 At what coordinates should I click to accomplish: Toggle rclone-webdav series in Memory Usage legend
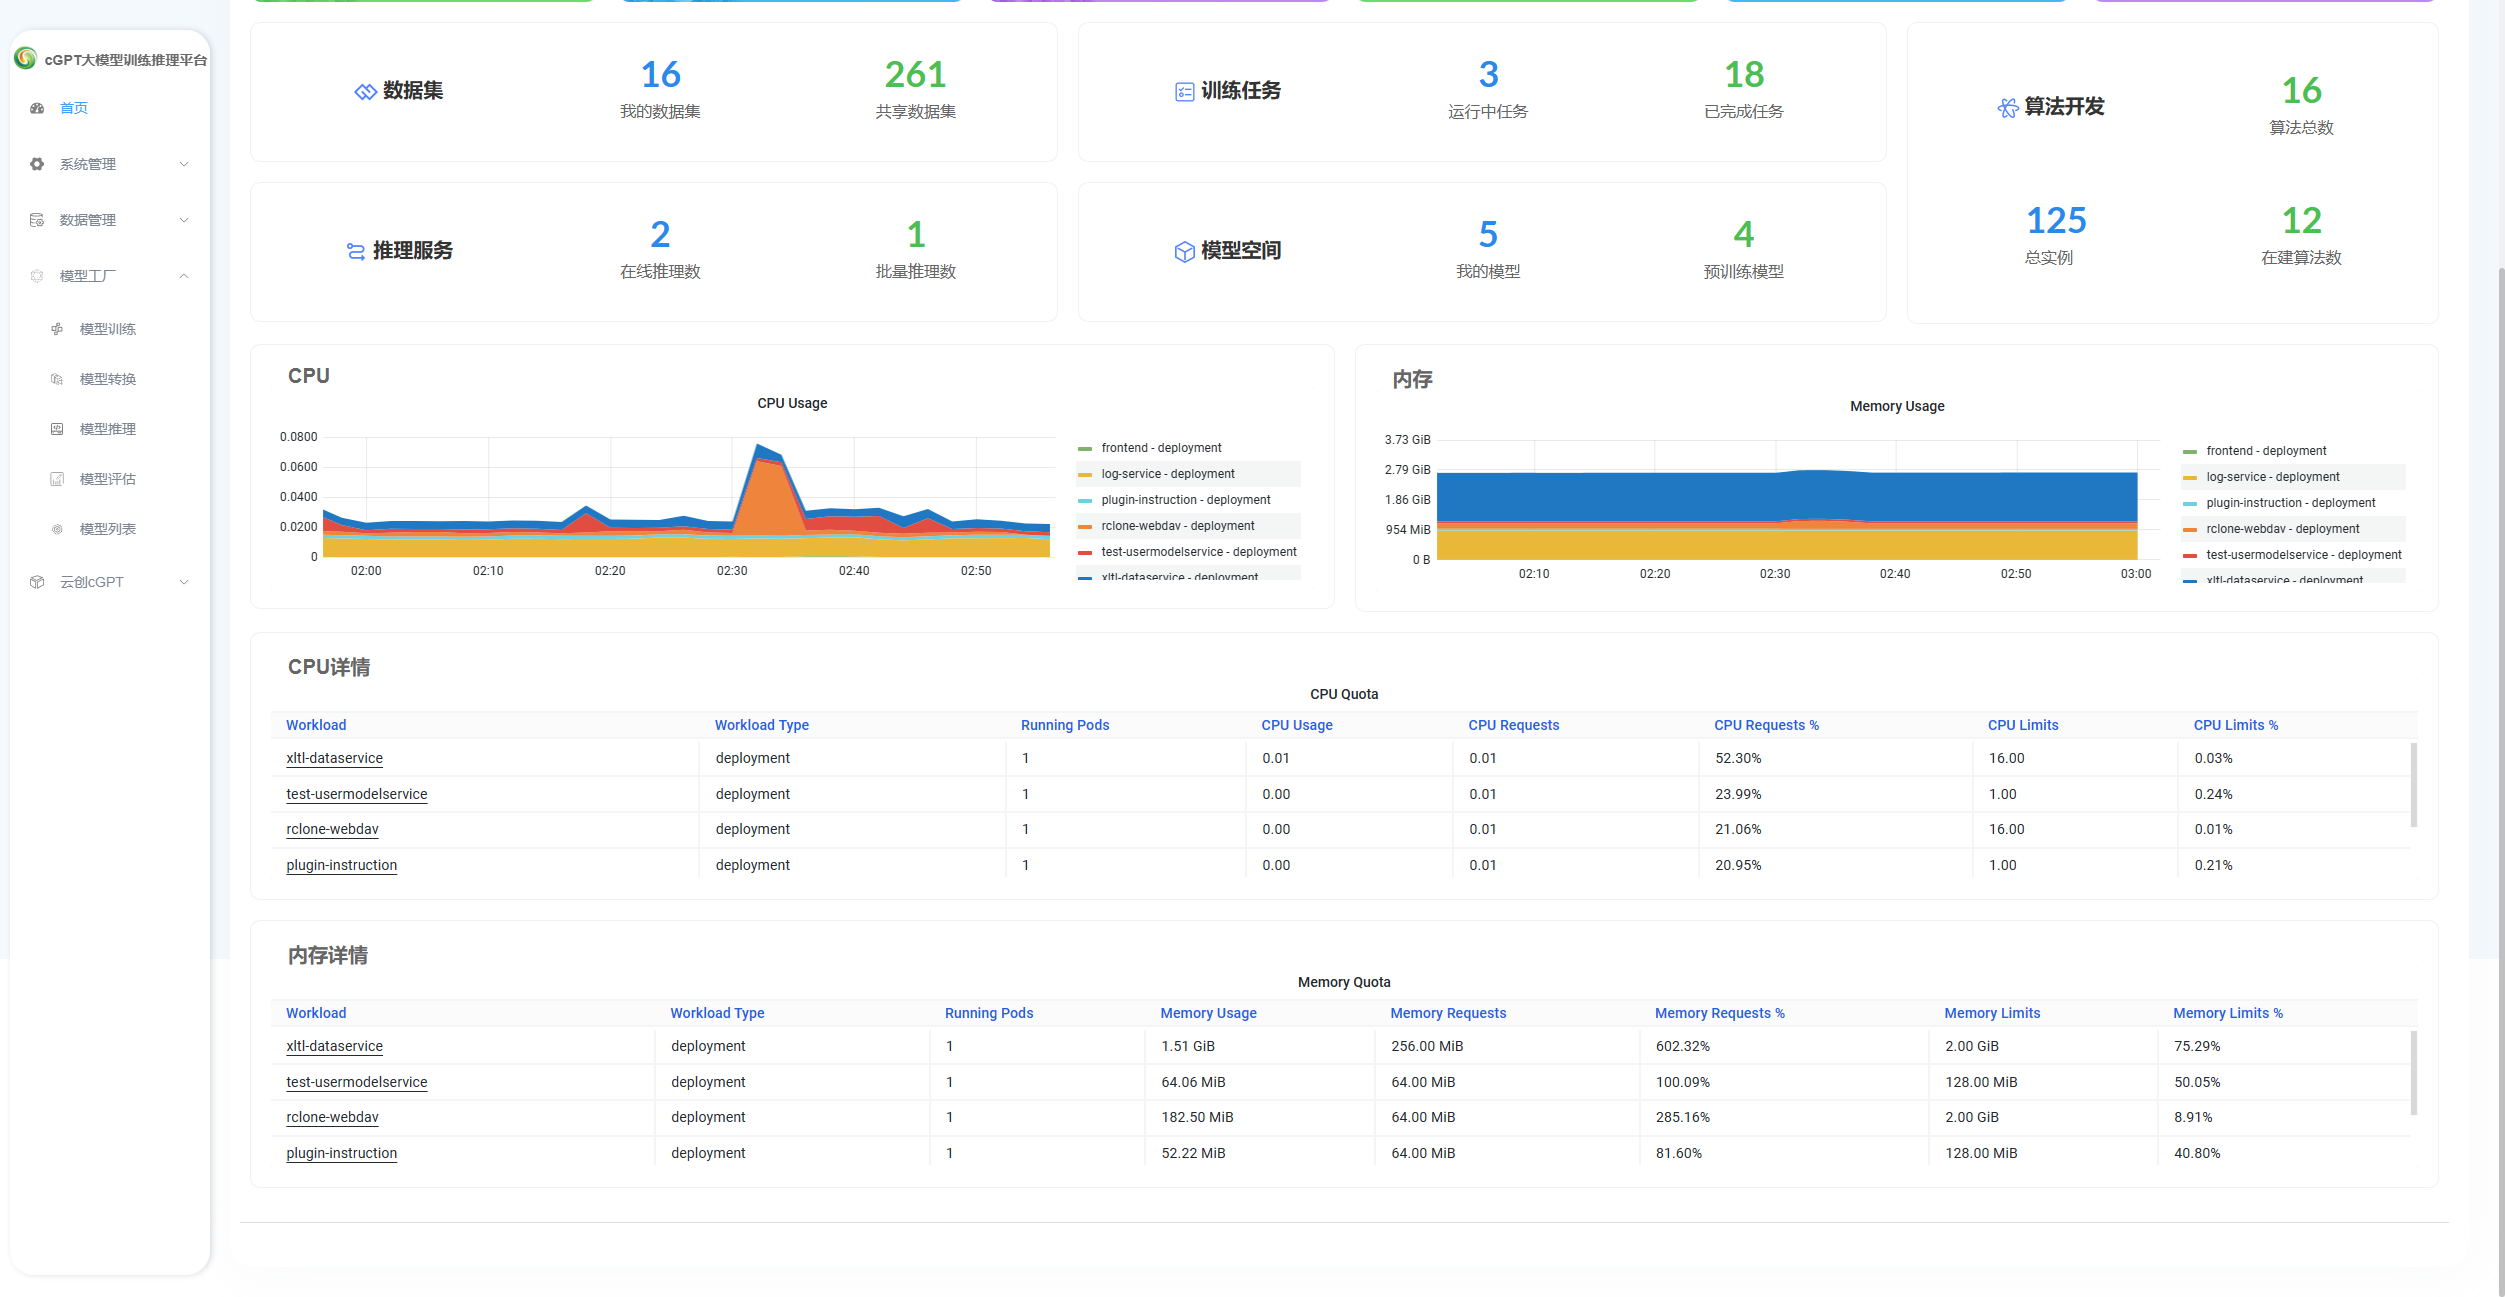click(2282, 529)
